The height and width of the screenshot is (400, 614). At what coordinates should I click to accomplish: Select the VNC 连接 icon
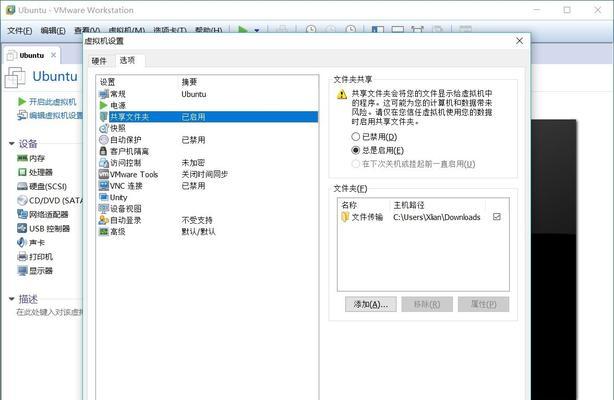104,185
